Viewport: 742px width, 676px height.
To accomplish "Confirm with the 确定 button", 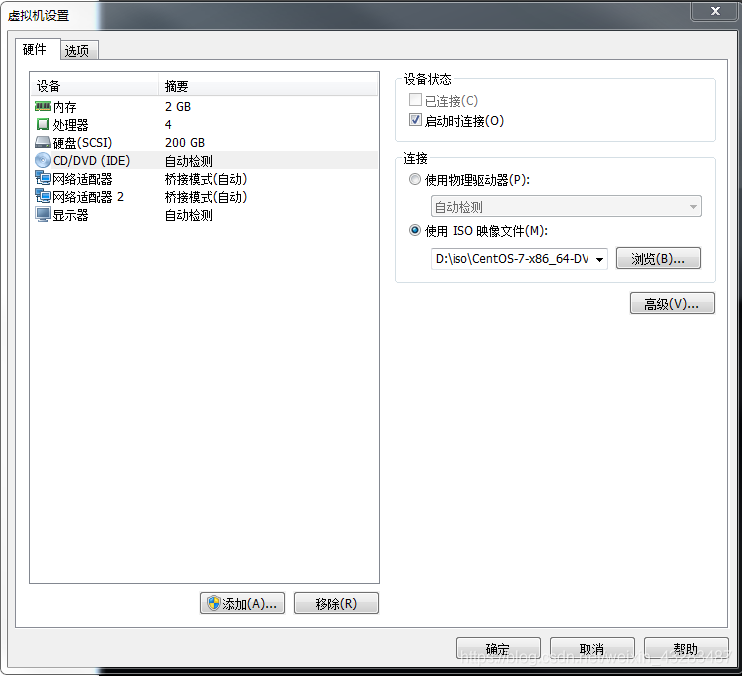I will click(x=498, y=649).
